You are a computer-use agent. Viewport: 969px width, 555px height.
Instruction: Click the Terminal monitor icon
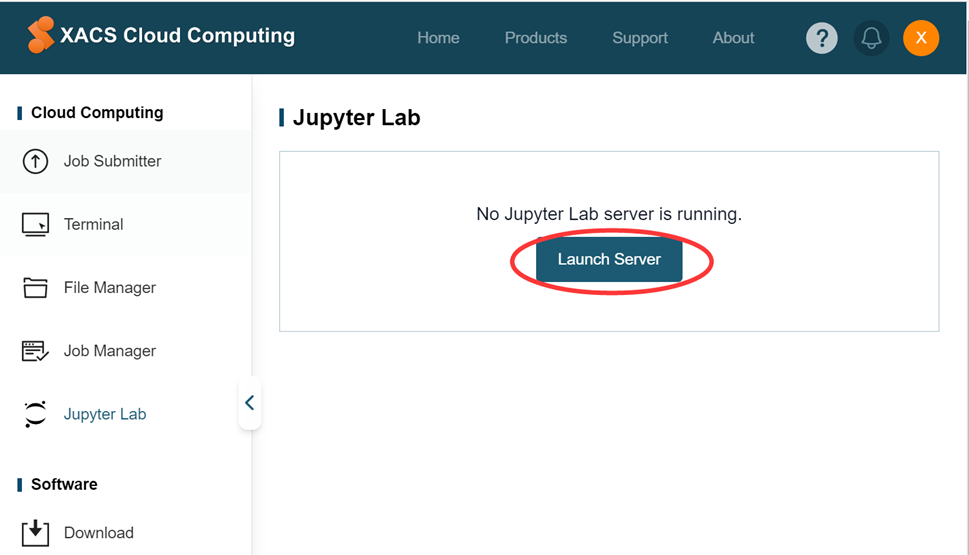[x=35, y=224]
